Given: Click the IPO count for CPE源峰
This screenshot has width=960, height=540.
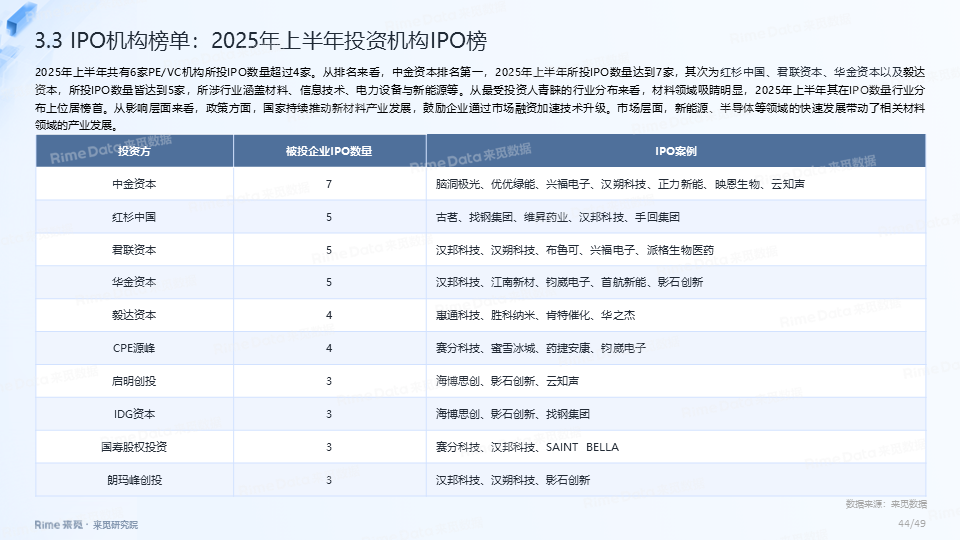Looking at the screenshot, I should 329,348.
